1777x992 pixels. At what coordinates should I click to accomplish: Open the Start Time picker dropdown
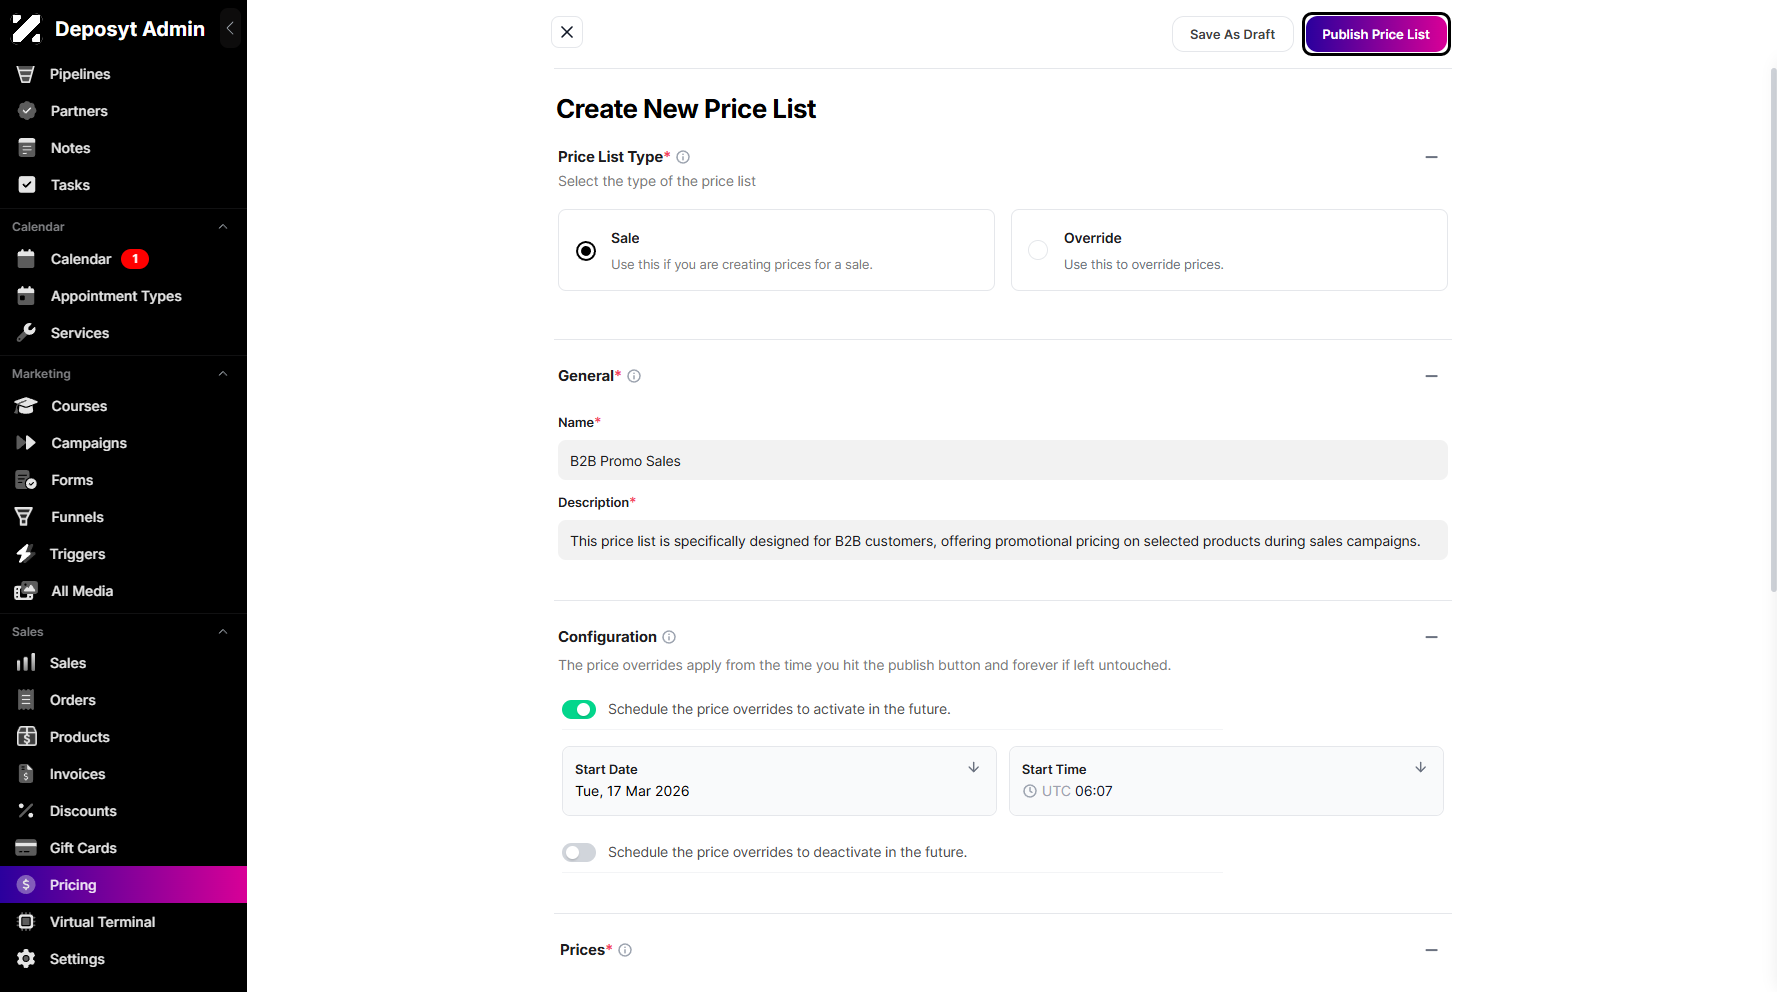pyautogui.click(x=1226, y=781)
